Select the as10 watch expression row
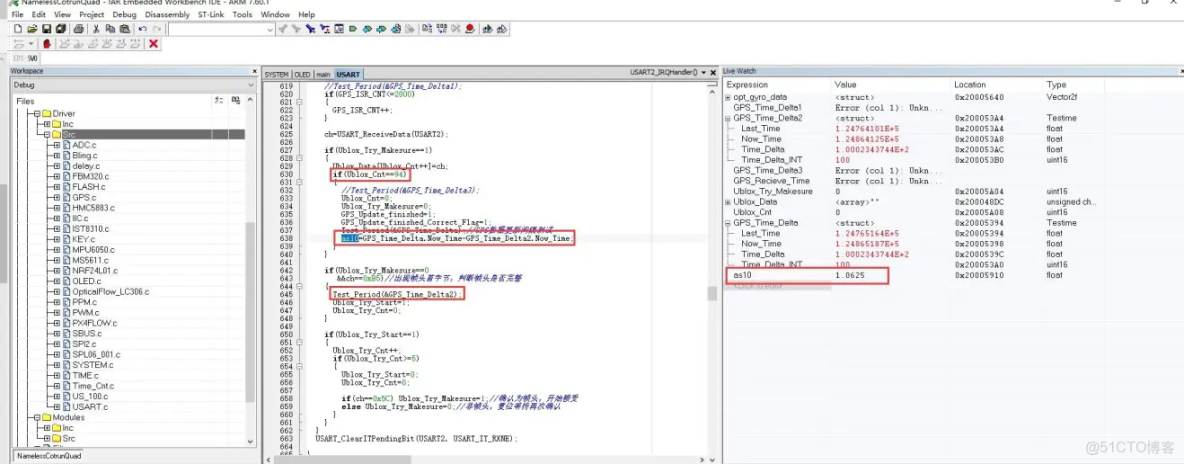Image resolution: width=1184 pixels, height=464 pixels. click(742, 275)
